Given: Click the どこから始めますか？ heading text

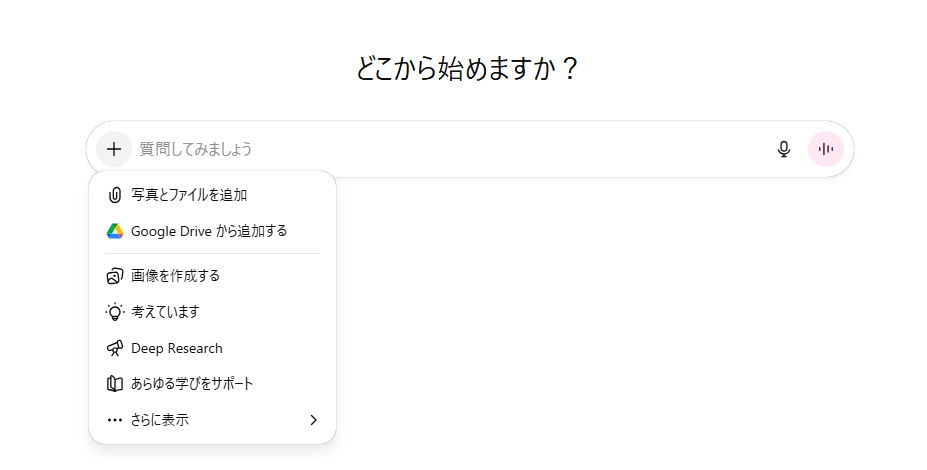Looking at the screenshot, I should pyautogui.click(x=467, y=69).
